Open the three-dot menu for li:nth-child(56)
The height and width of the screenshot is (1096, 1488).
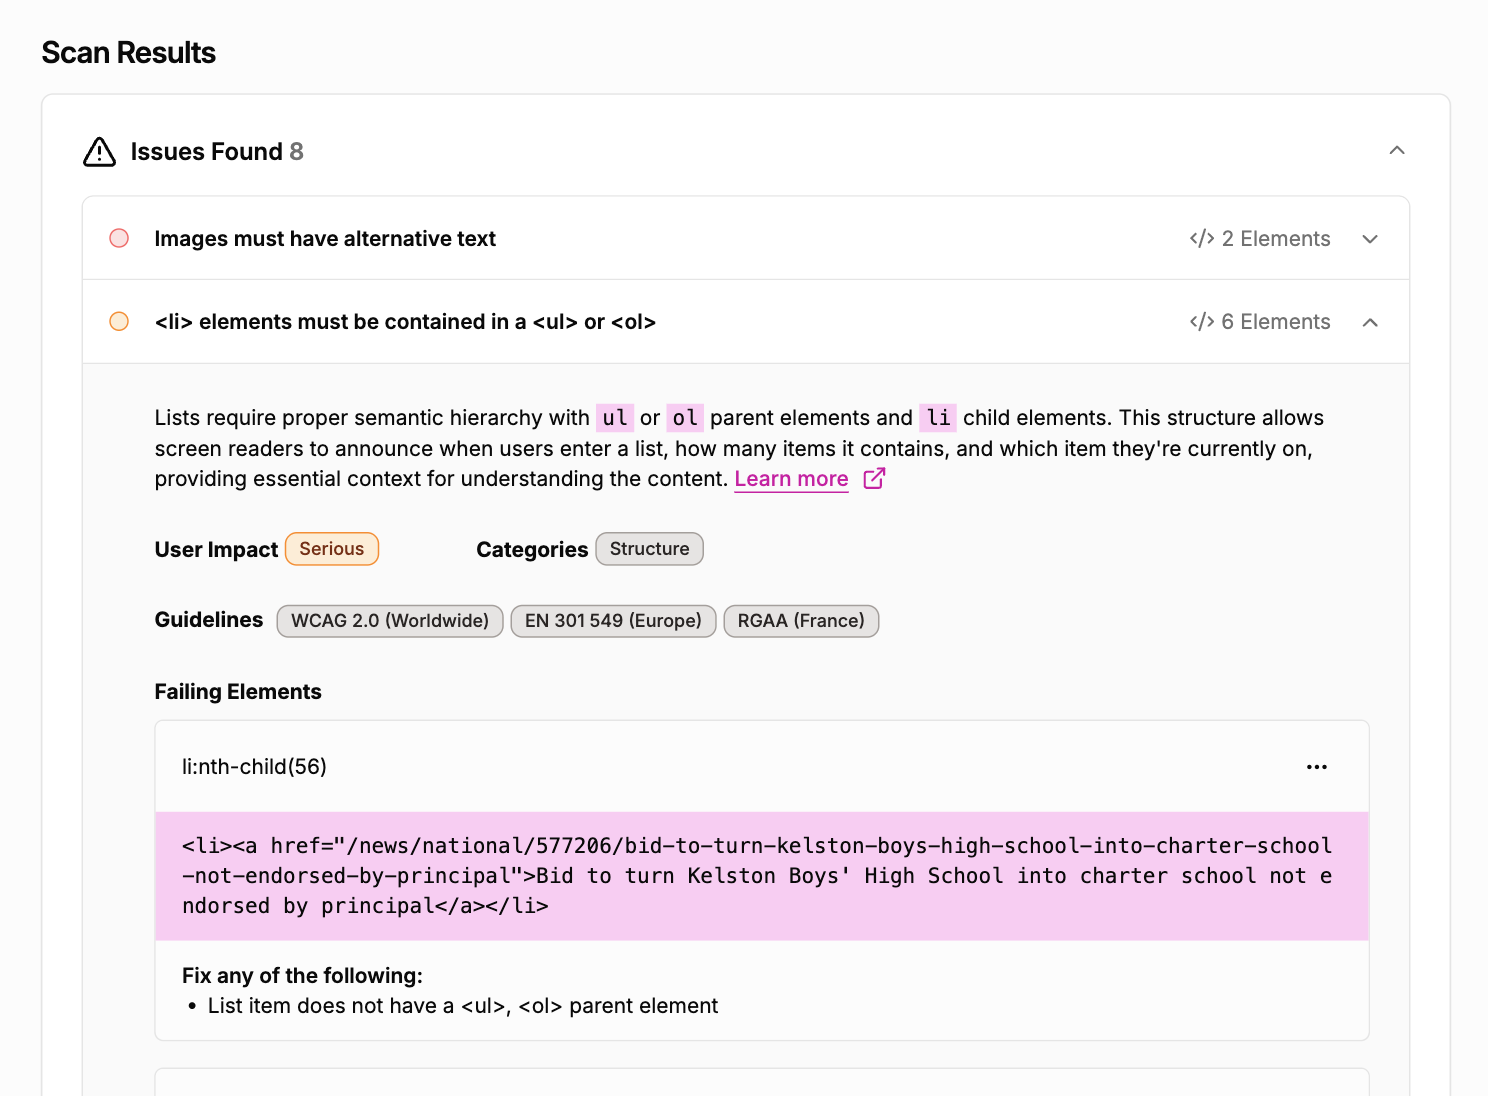(x=1317, y=767)
